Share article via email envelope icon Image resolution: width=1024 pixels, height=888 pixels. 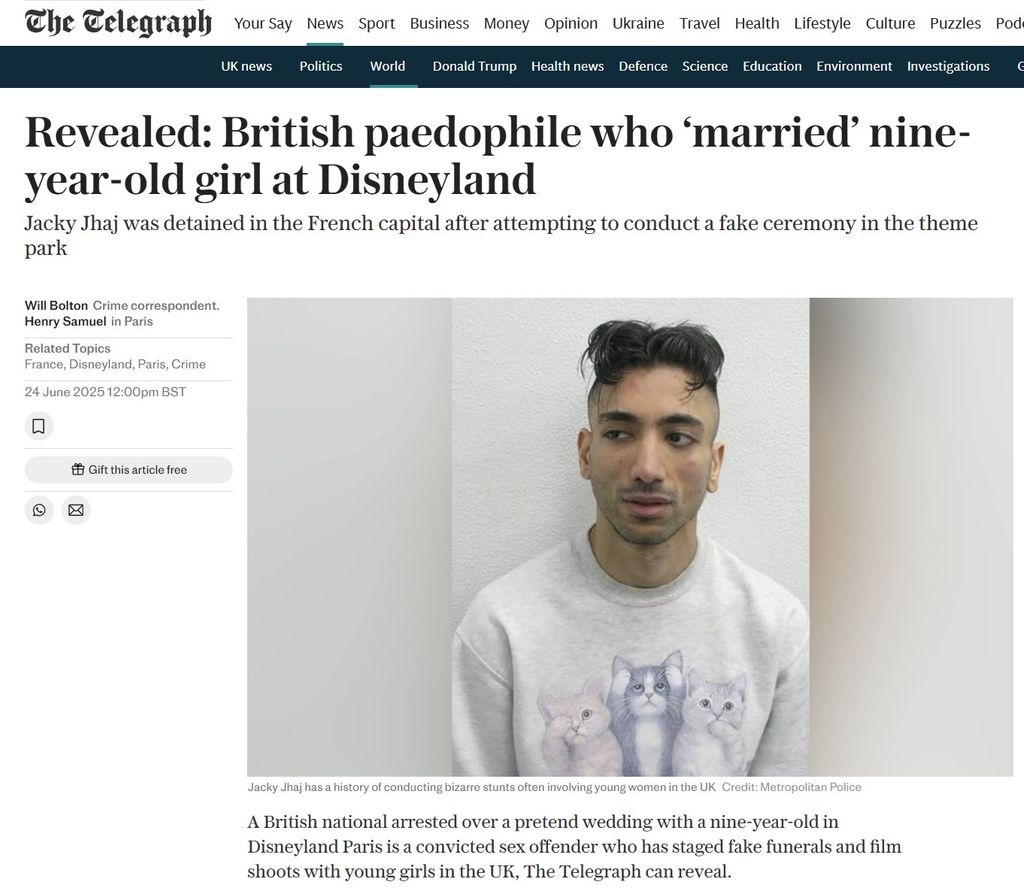coord(76,510)
